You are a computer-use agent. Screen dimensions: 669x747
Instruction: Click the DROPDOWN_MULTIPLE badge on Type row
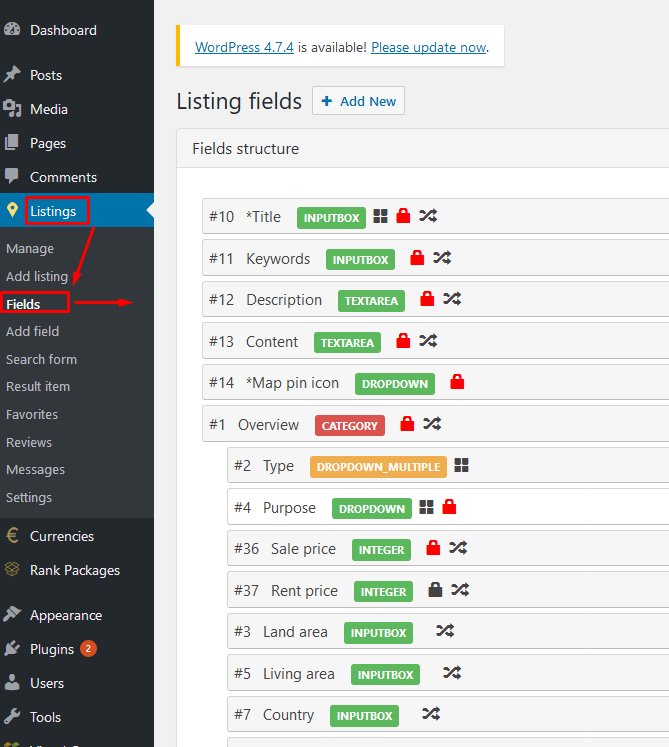click(x=378, y=467)
